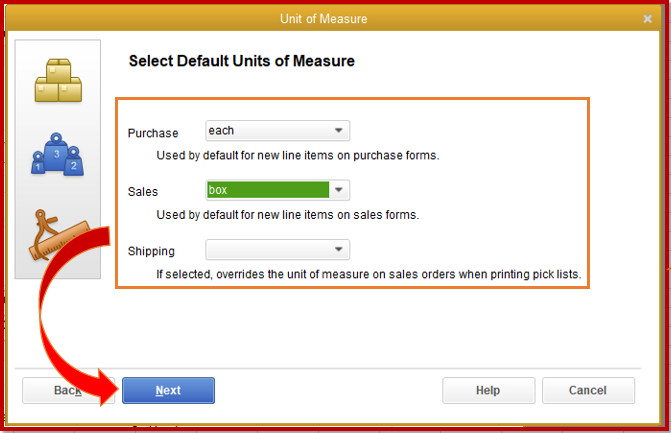This screenshot has width=671, height=433.
Task: Click the Shipping label
Action: click(151, 252)
